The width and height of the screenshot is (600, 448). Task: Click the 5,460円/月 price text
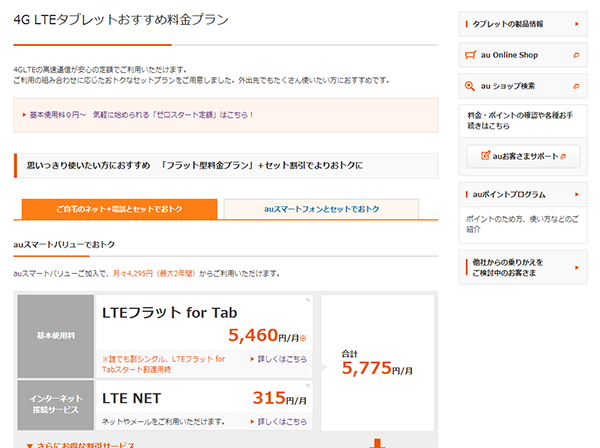(x=267, y=336)
